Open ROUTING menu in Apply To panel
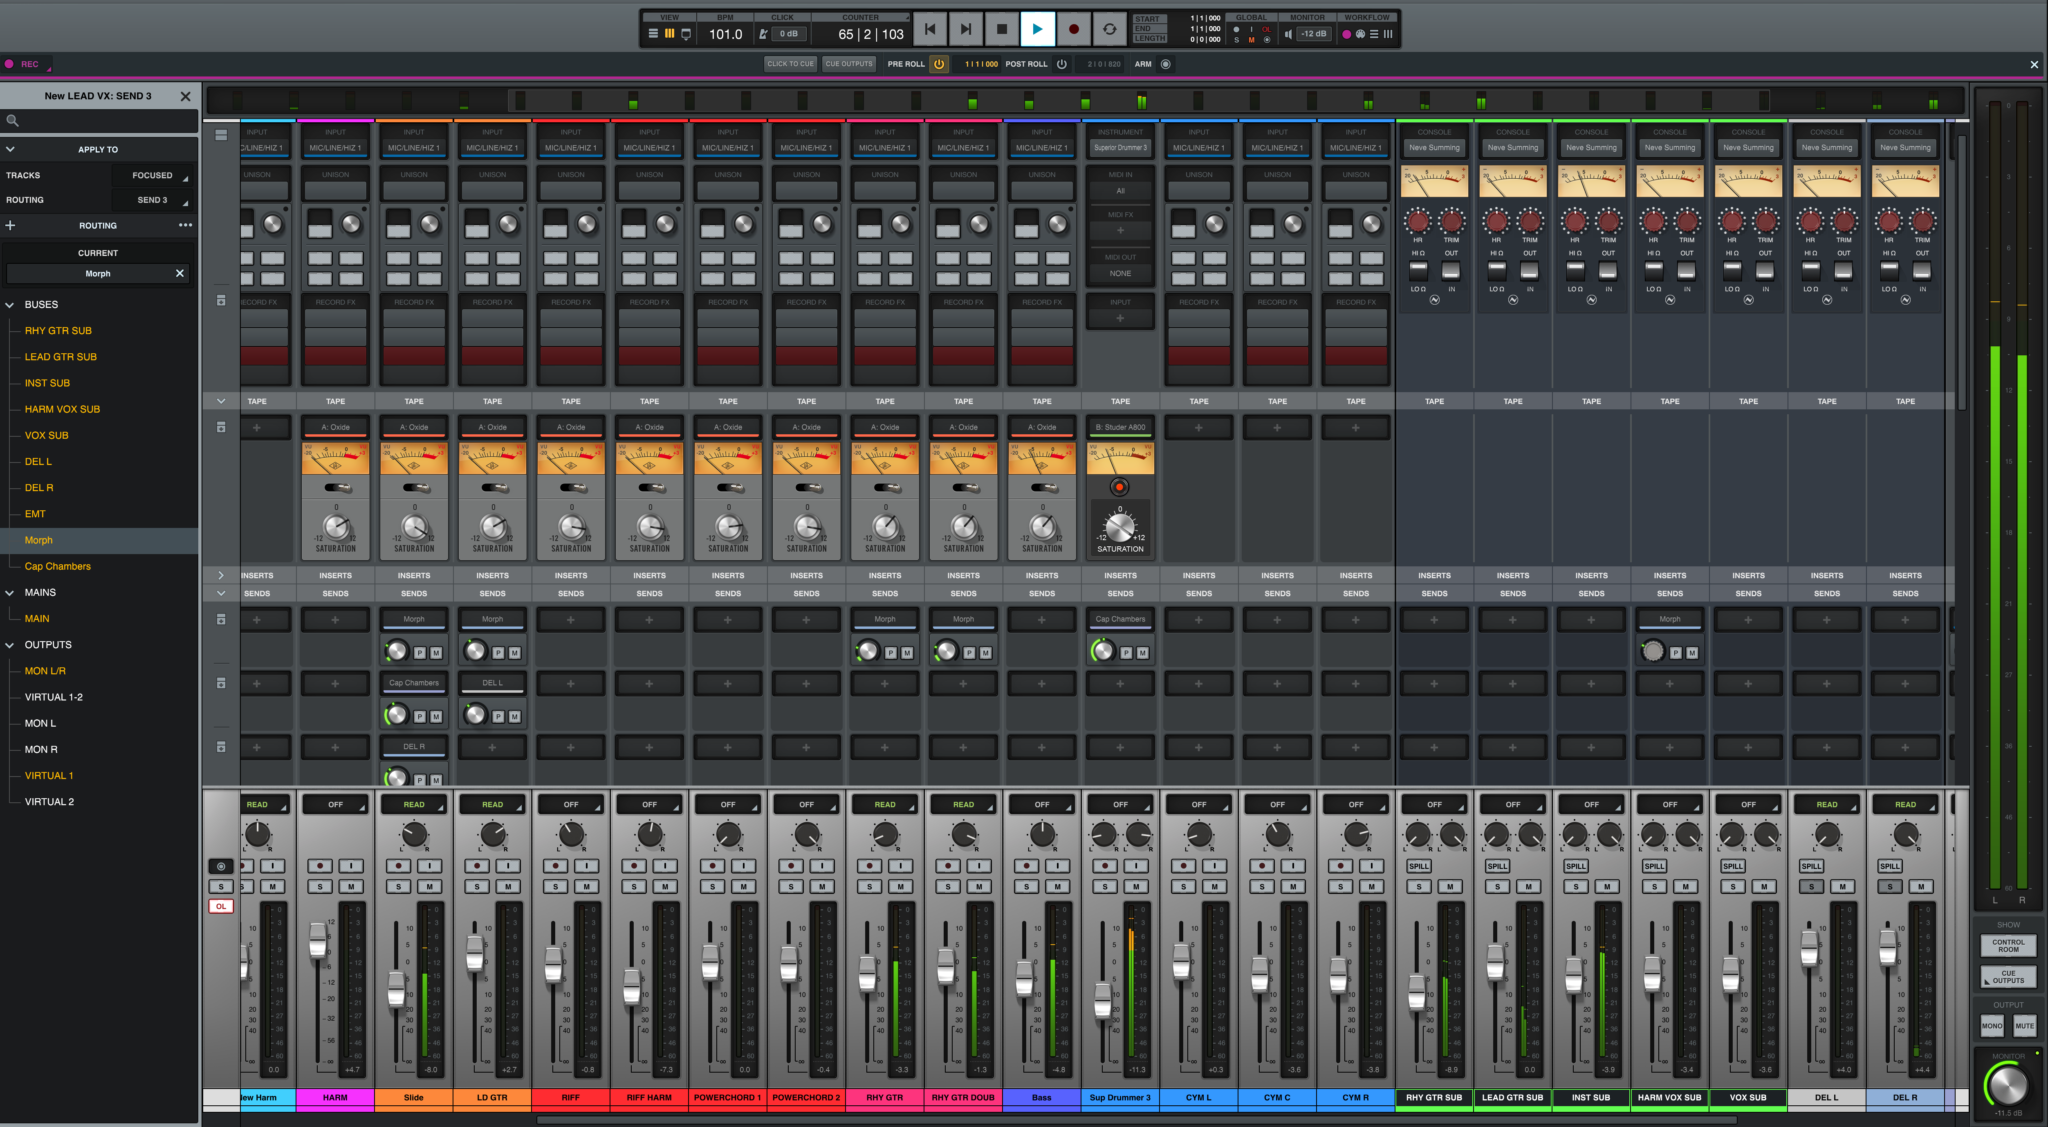The width and height of the screenshot is (2048, 1127). click(154, 198)
